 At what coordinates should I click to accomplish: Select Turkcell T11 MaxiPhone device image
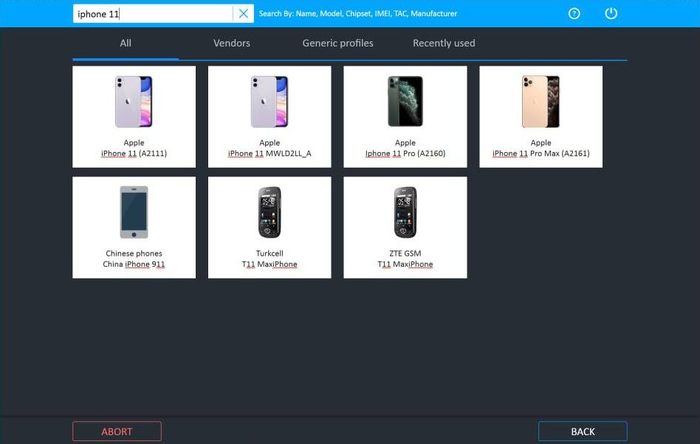(270, 212)
